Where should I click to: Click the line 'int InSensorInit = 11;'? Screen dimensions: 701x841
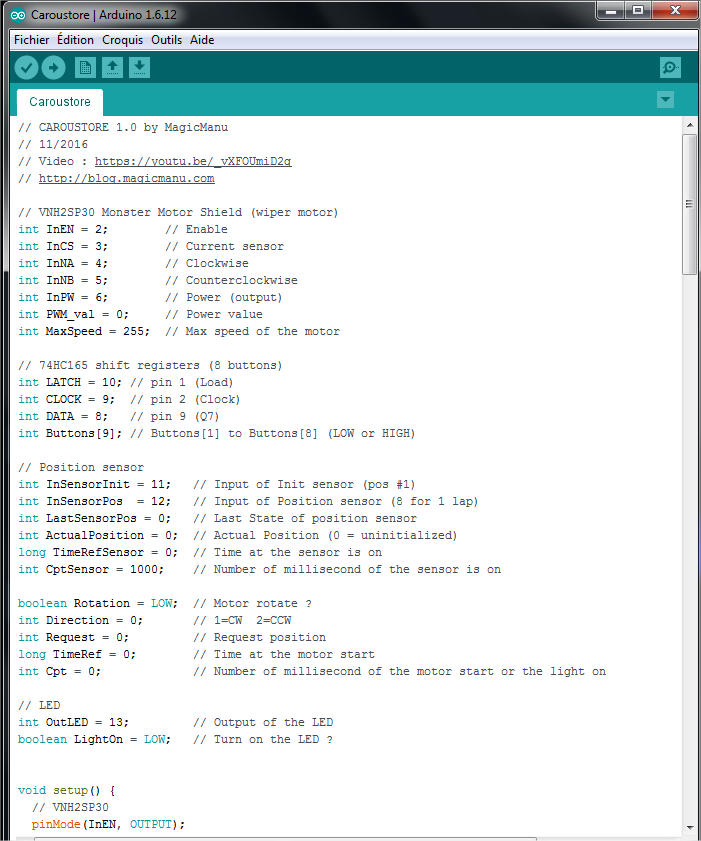click(94, 484)
